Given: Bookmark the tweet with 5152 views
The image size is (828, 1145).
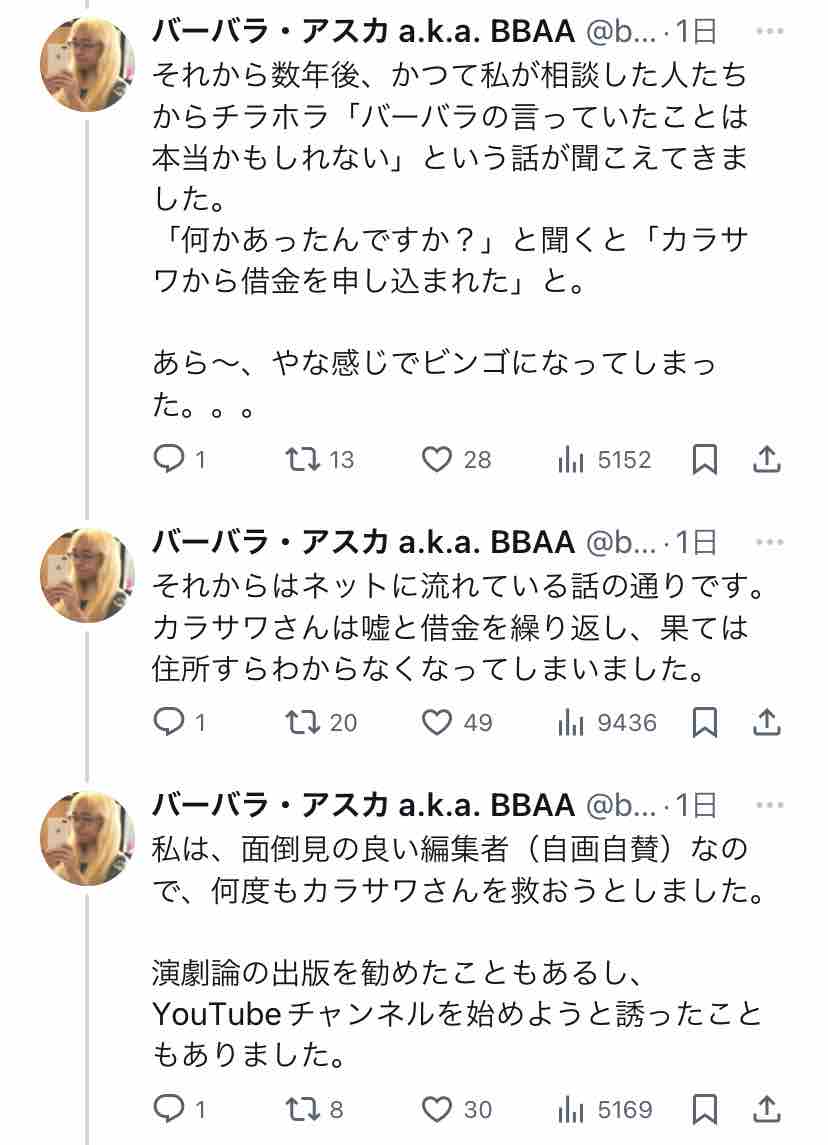Looking at the screenshot, I should tap(705, 459).
